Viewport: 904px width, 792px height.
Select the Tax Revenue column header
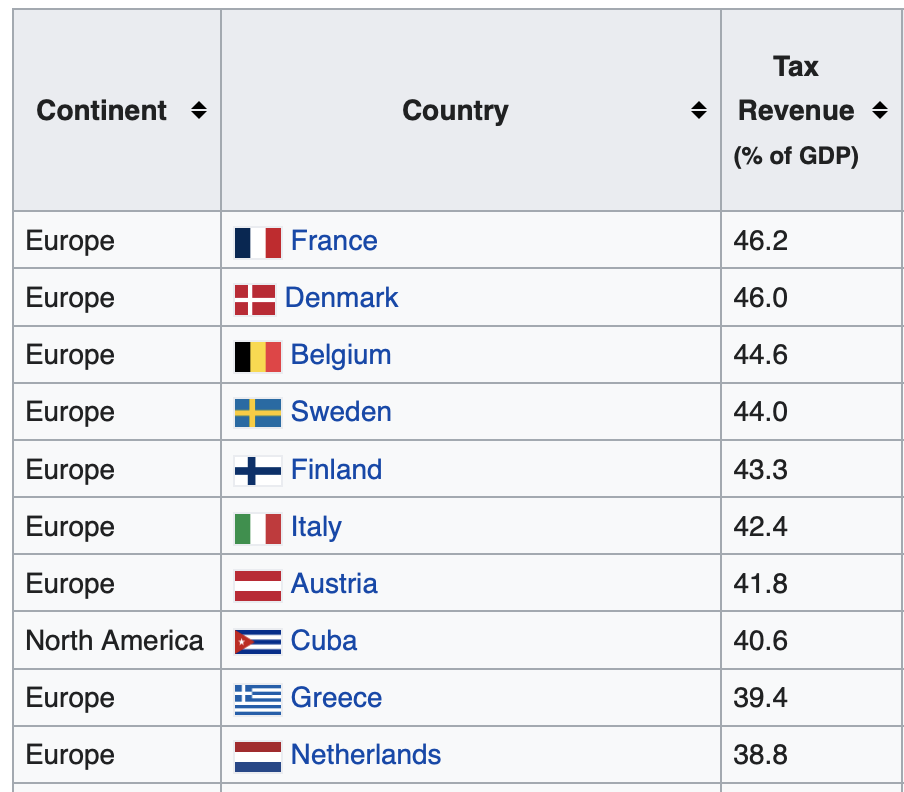pyautogui.click(x=796, y=110)
